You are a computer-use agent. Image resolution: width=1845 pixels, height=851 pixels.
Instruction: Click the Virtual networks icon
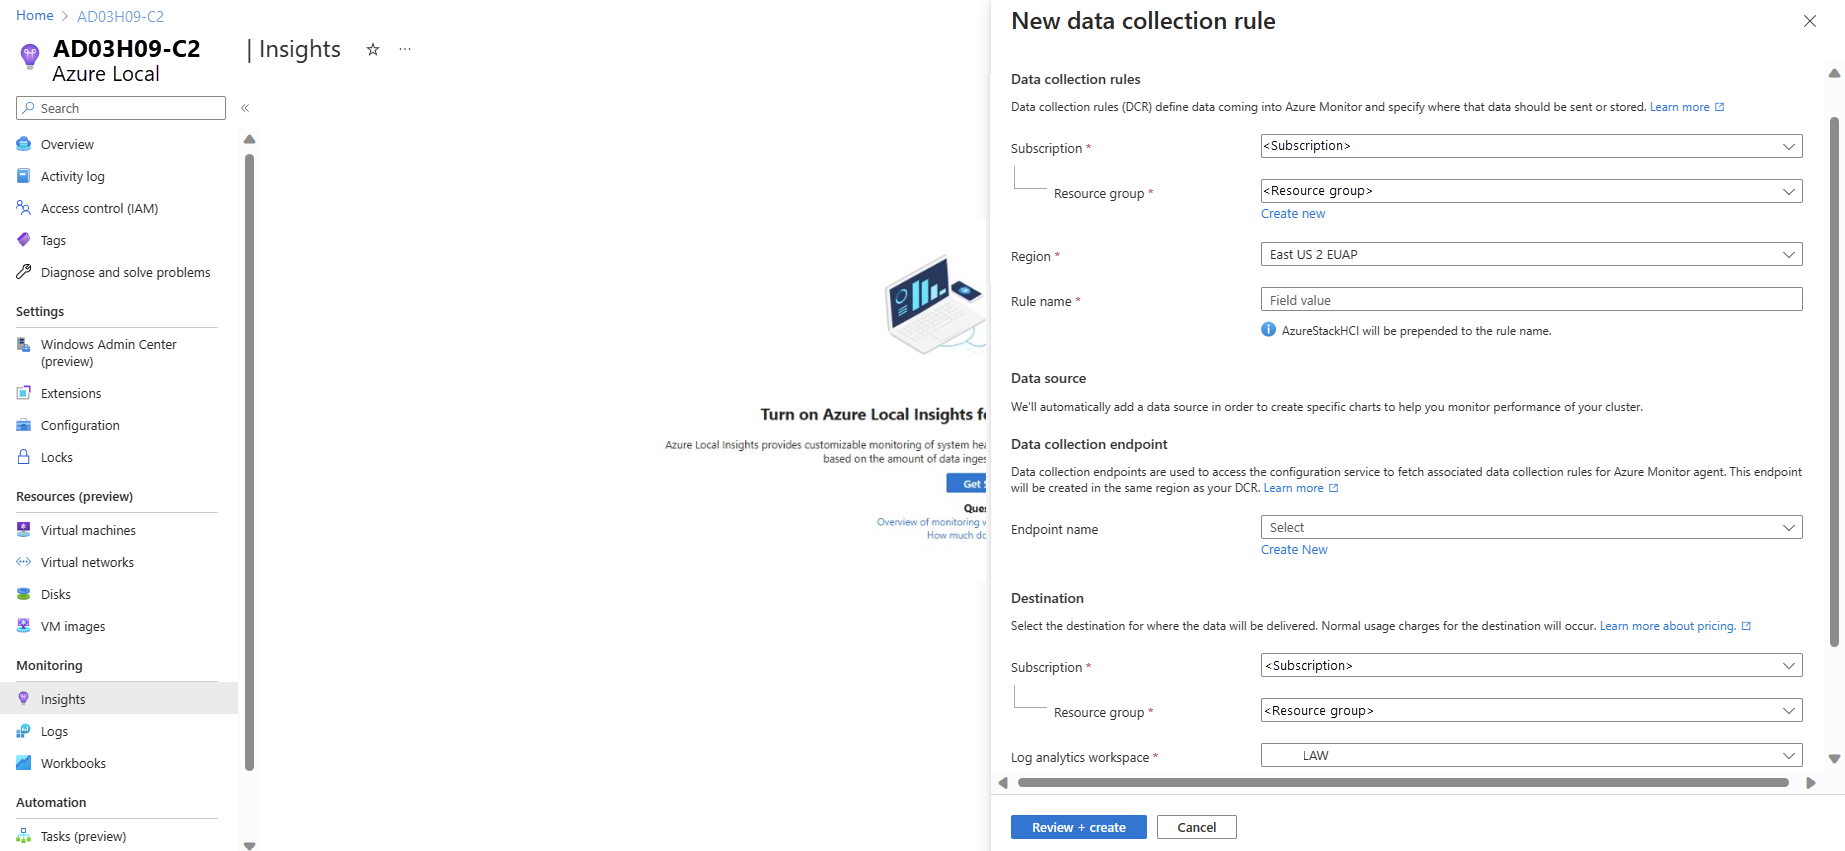tap(24, 562)
